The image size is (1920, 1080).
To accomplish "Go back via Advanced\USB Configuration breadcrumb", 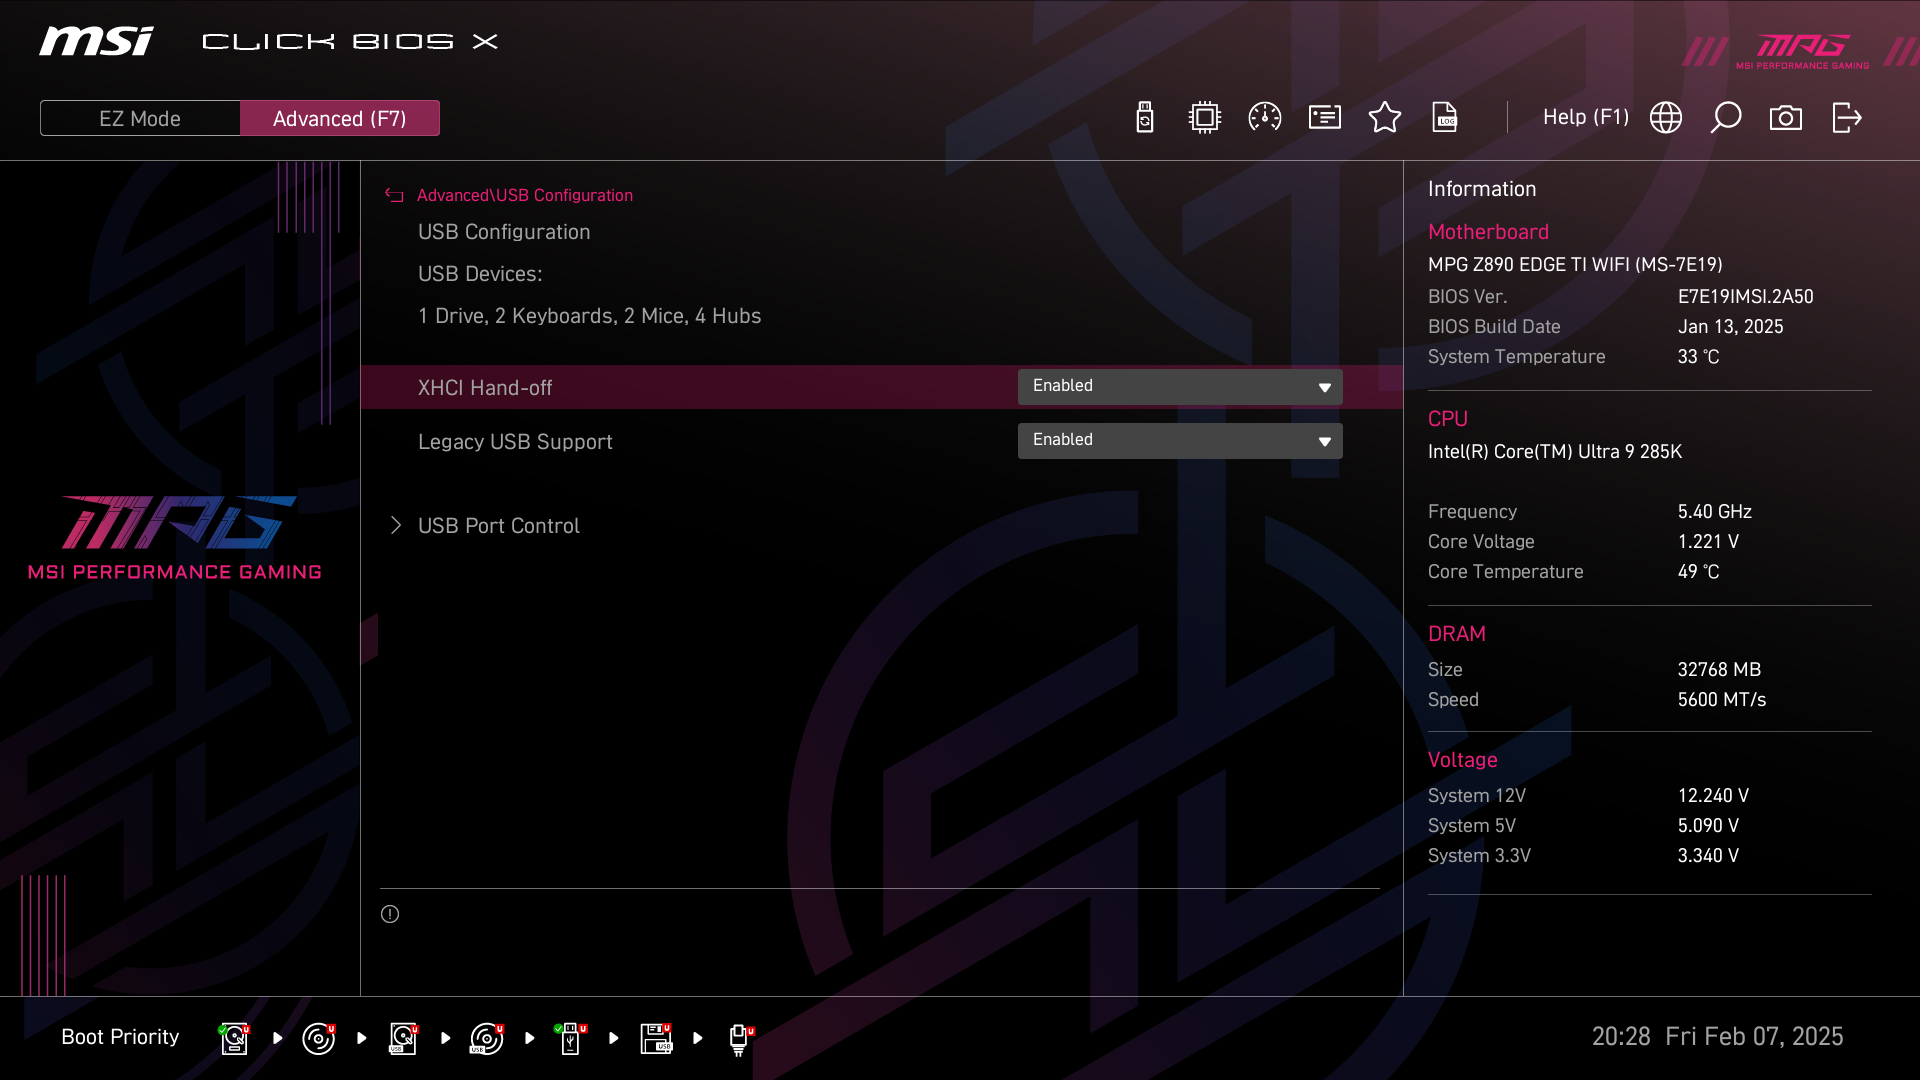I will (x=524, y=195).
